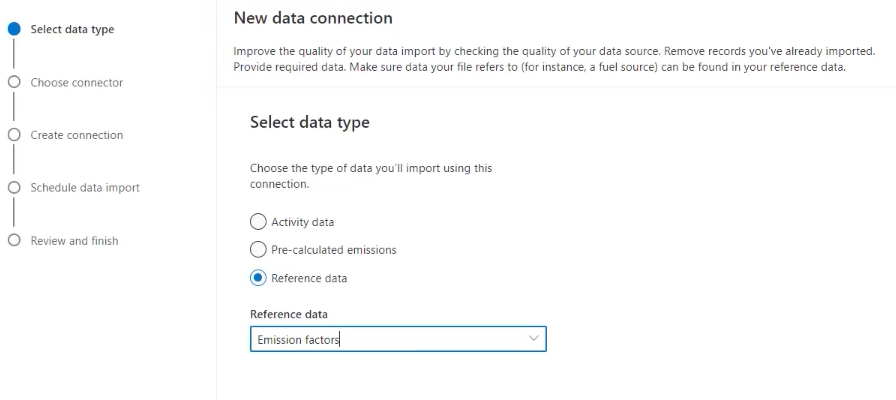This screenshot has width=896, height=400.
Task: Click the Activity data option text
Action: 303,222
